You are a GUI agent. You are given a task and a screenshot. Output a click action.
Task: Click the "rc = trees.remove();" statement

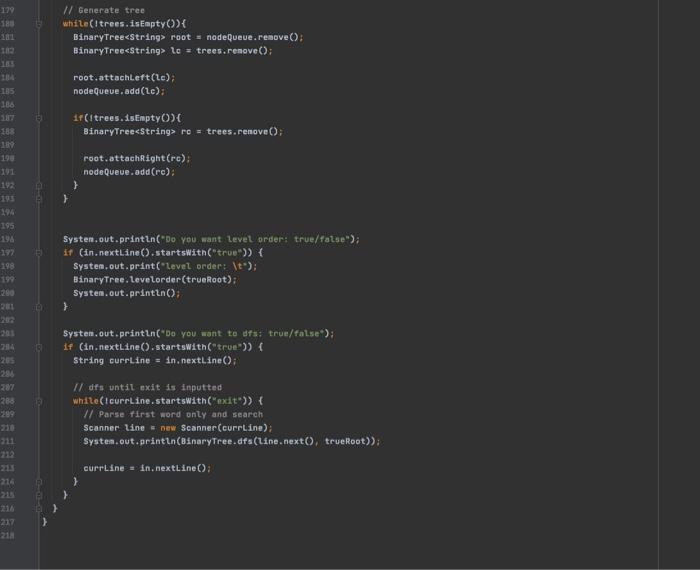click(232, 132)
